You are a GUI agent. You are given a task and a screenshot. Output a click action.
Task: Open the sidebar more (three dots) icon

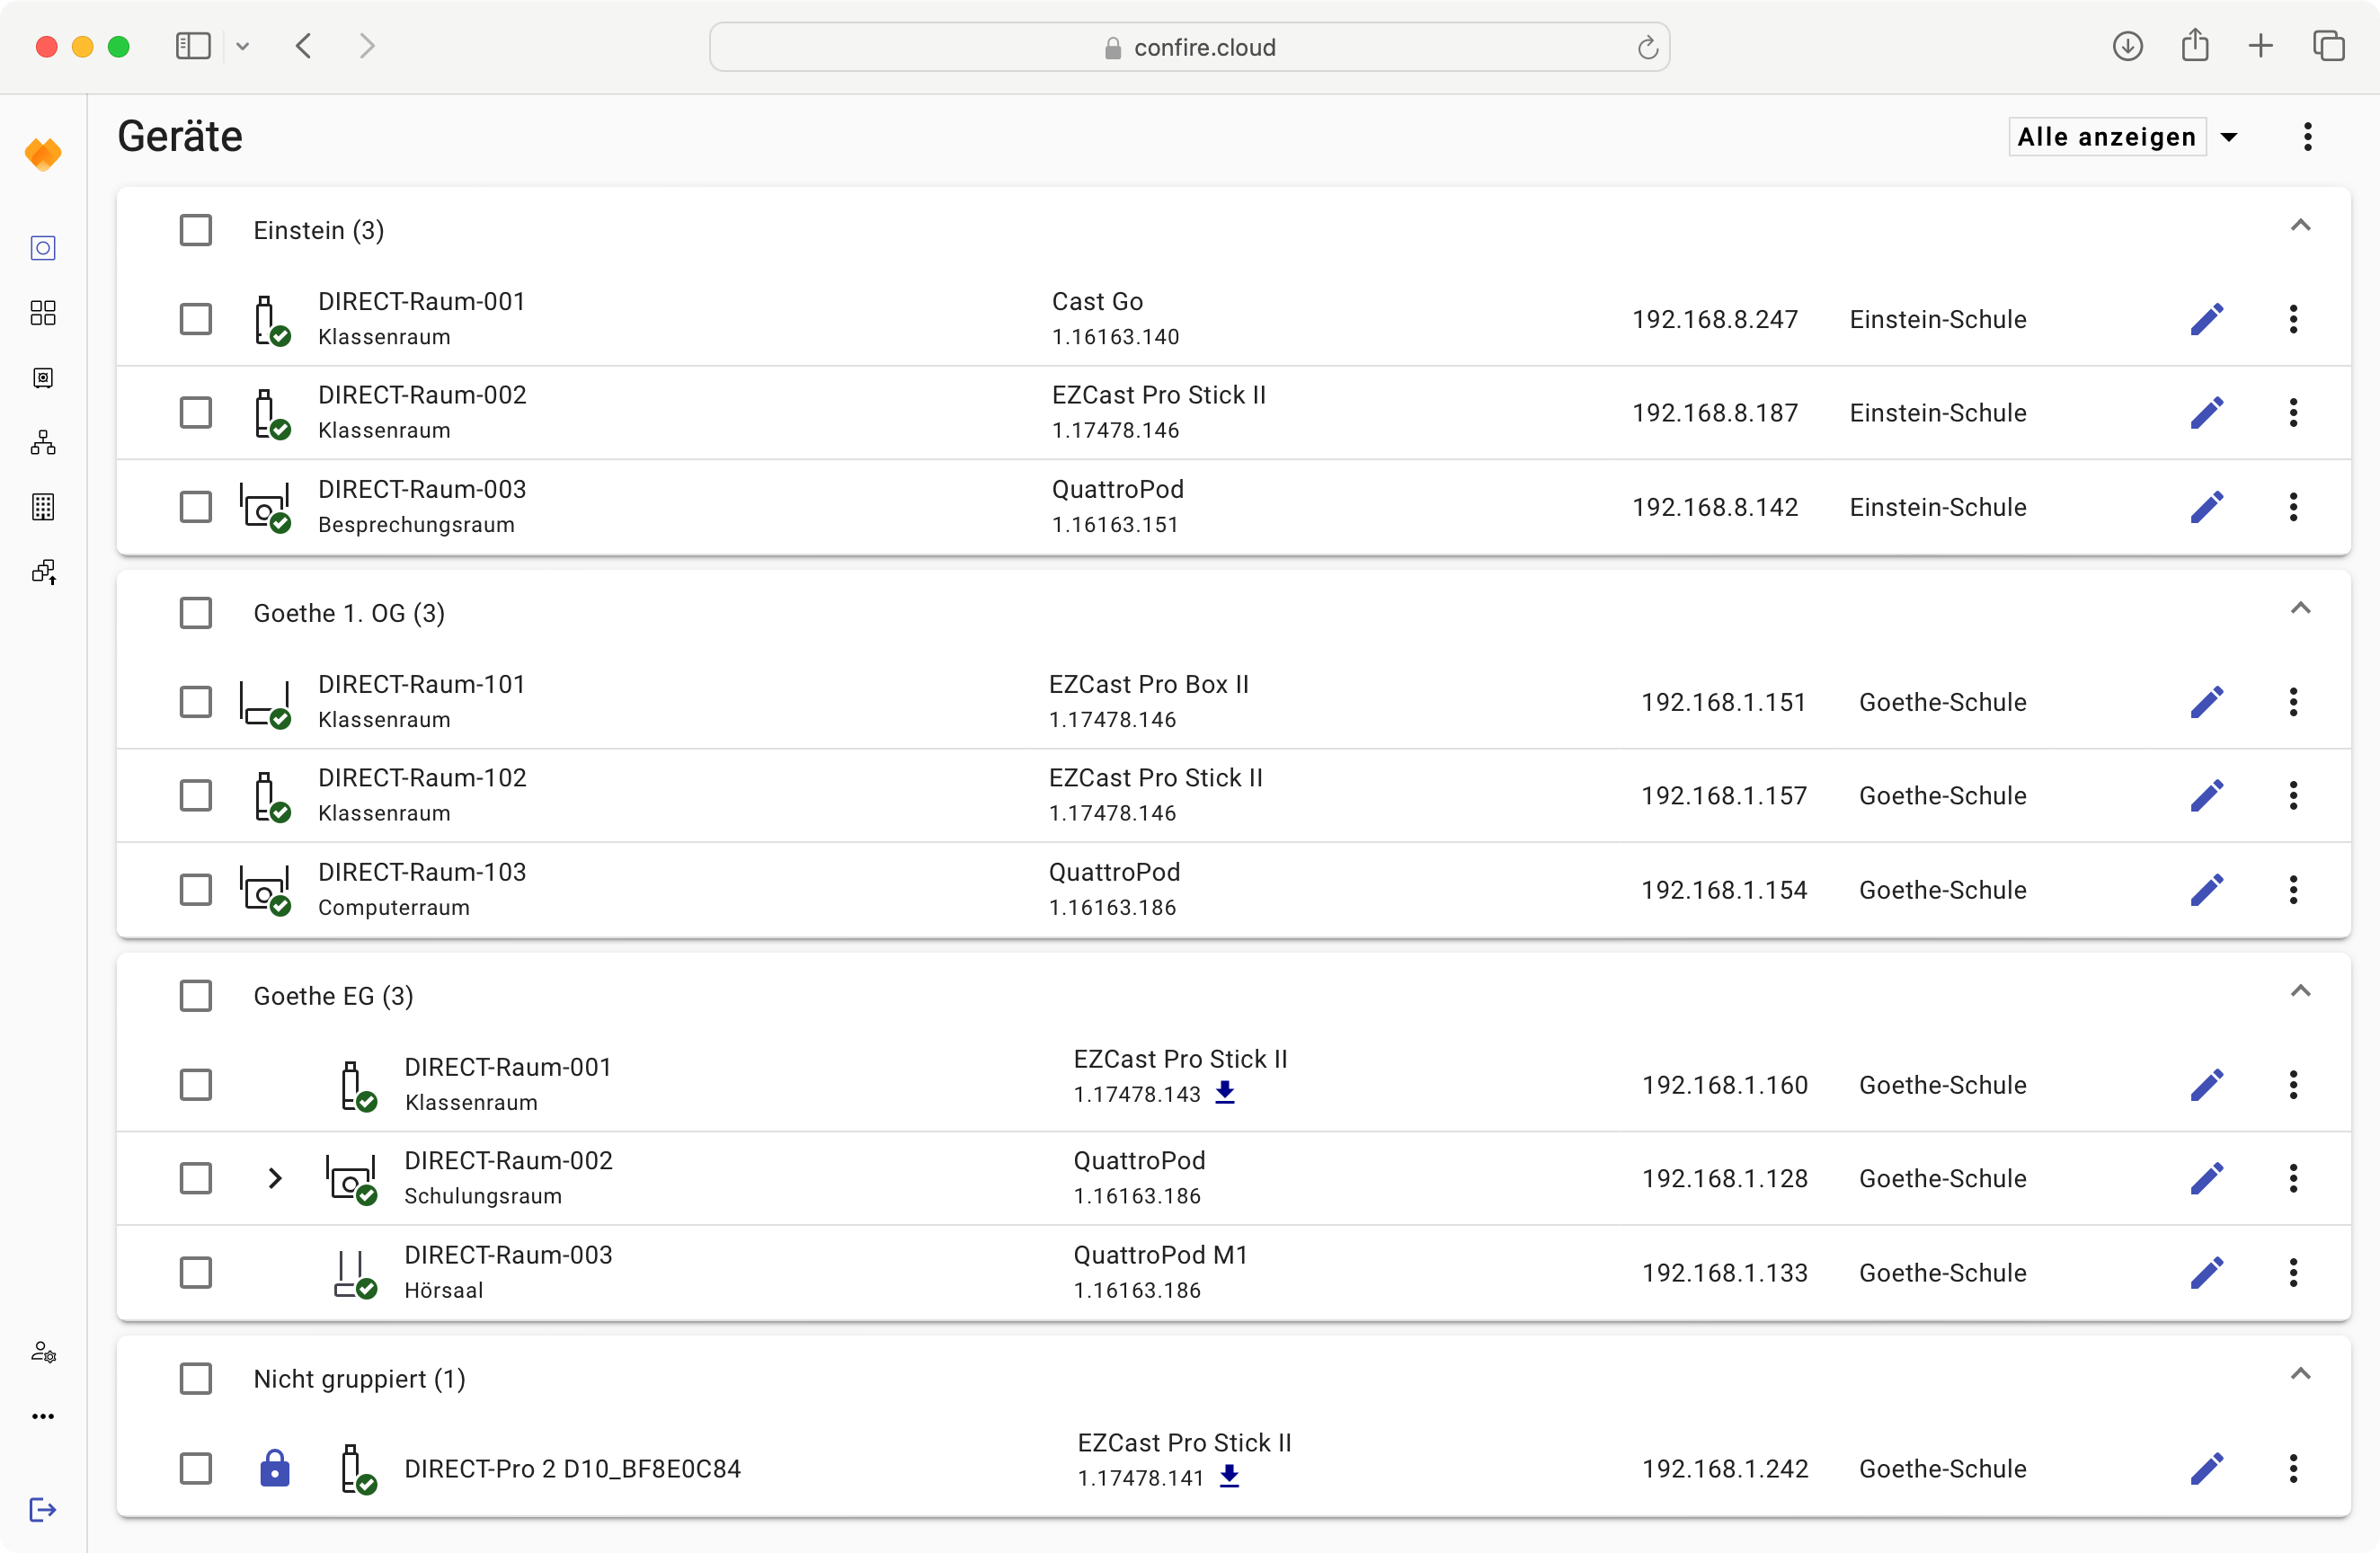(x=43, y=1416)
